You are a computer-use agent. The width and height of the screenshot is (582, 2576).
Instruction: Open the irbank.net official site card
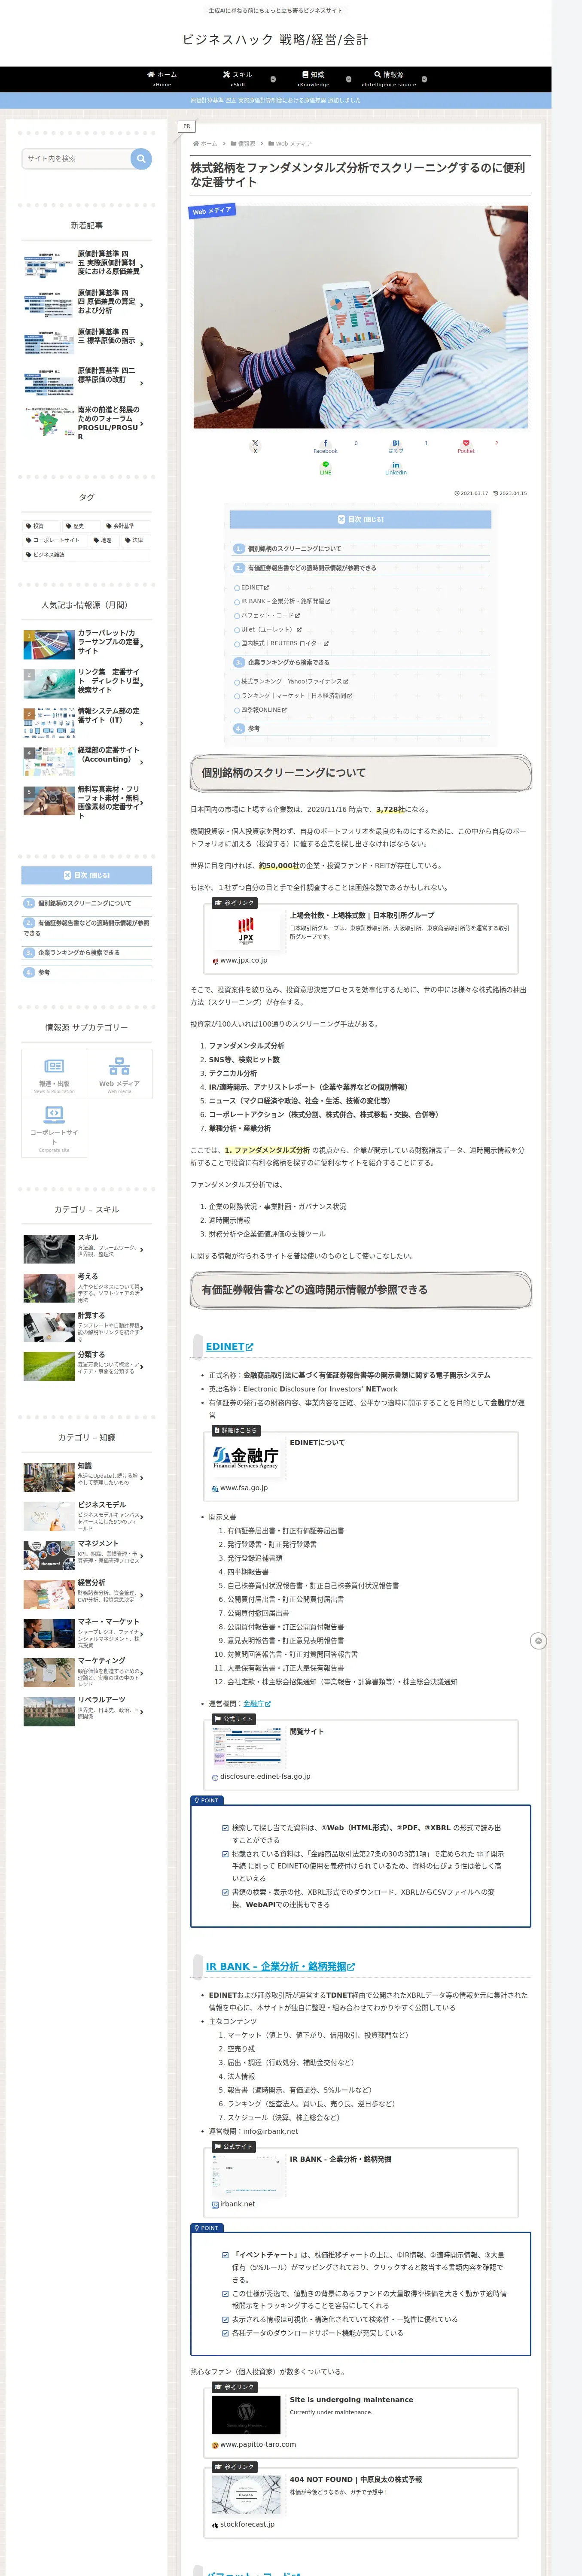click(x=361, y=2181)
